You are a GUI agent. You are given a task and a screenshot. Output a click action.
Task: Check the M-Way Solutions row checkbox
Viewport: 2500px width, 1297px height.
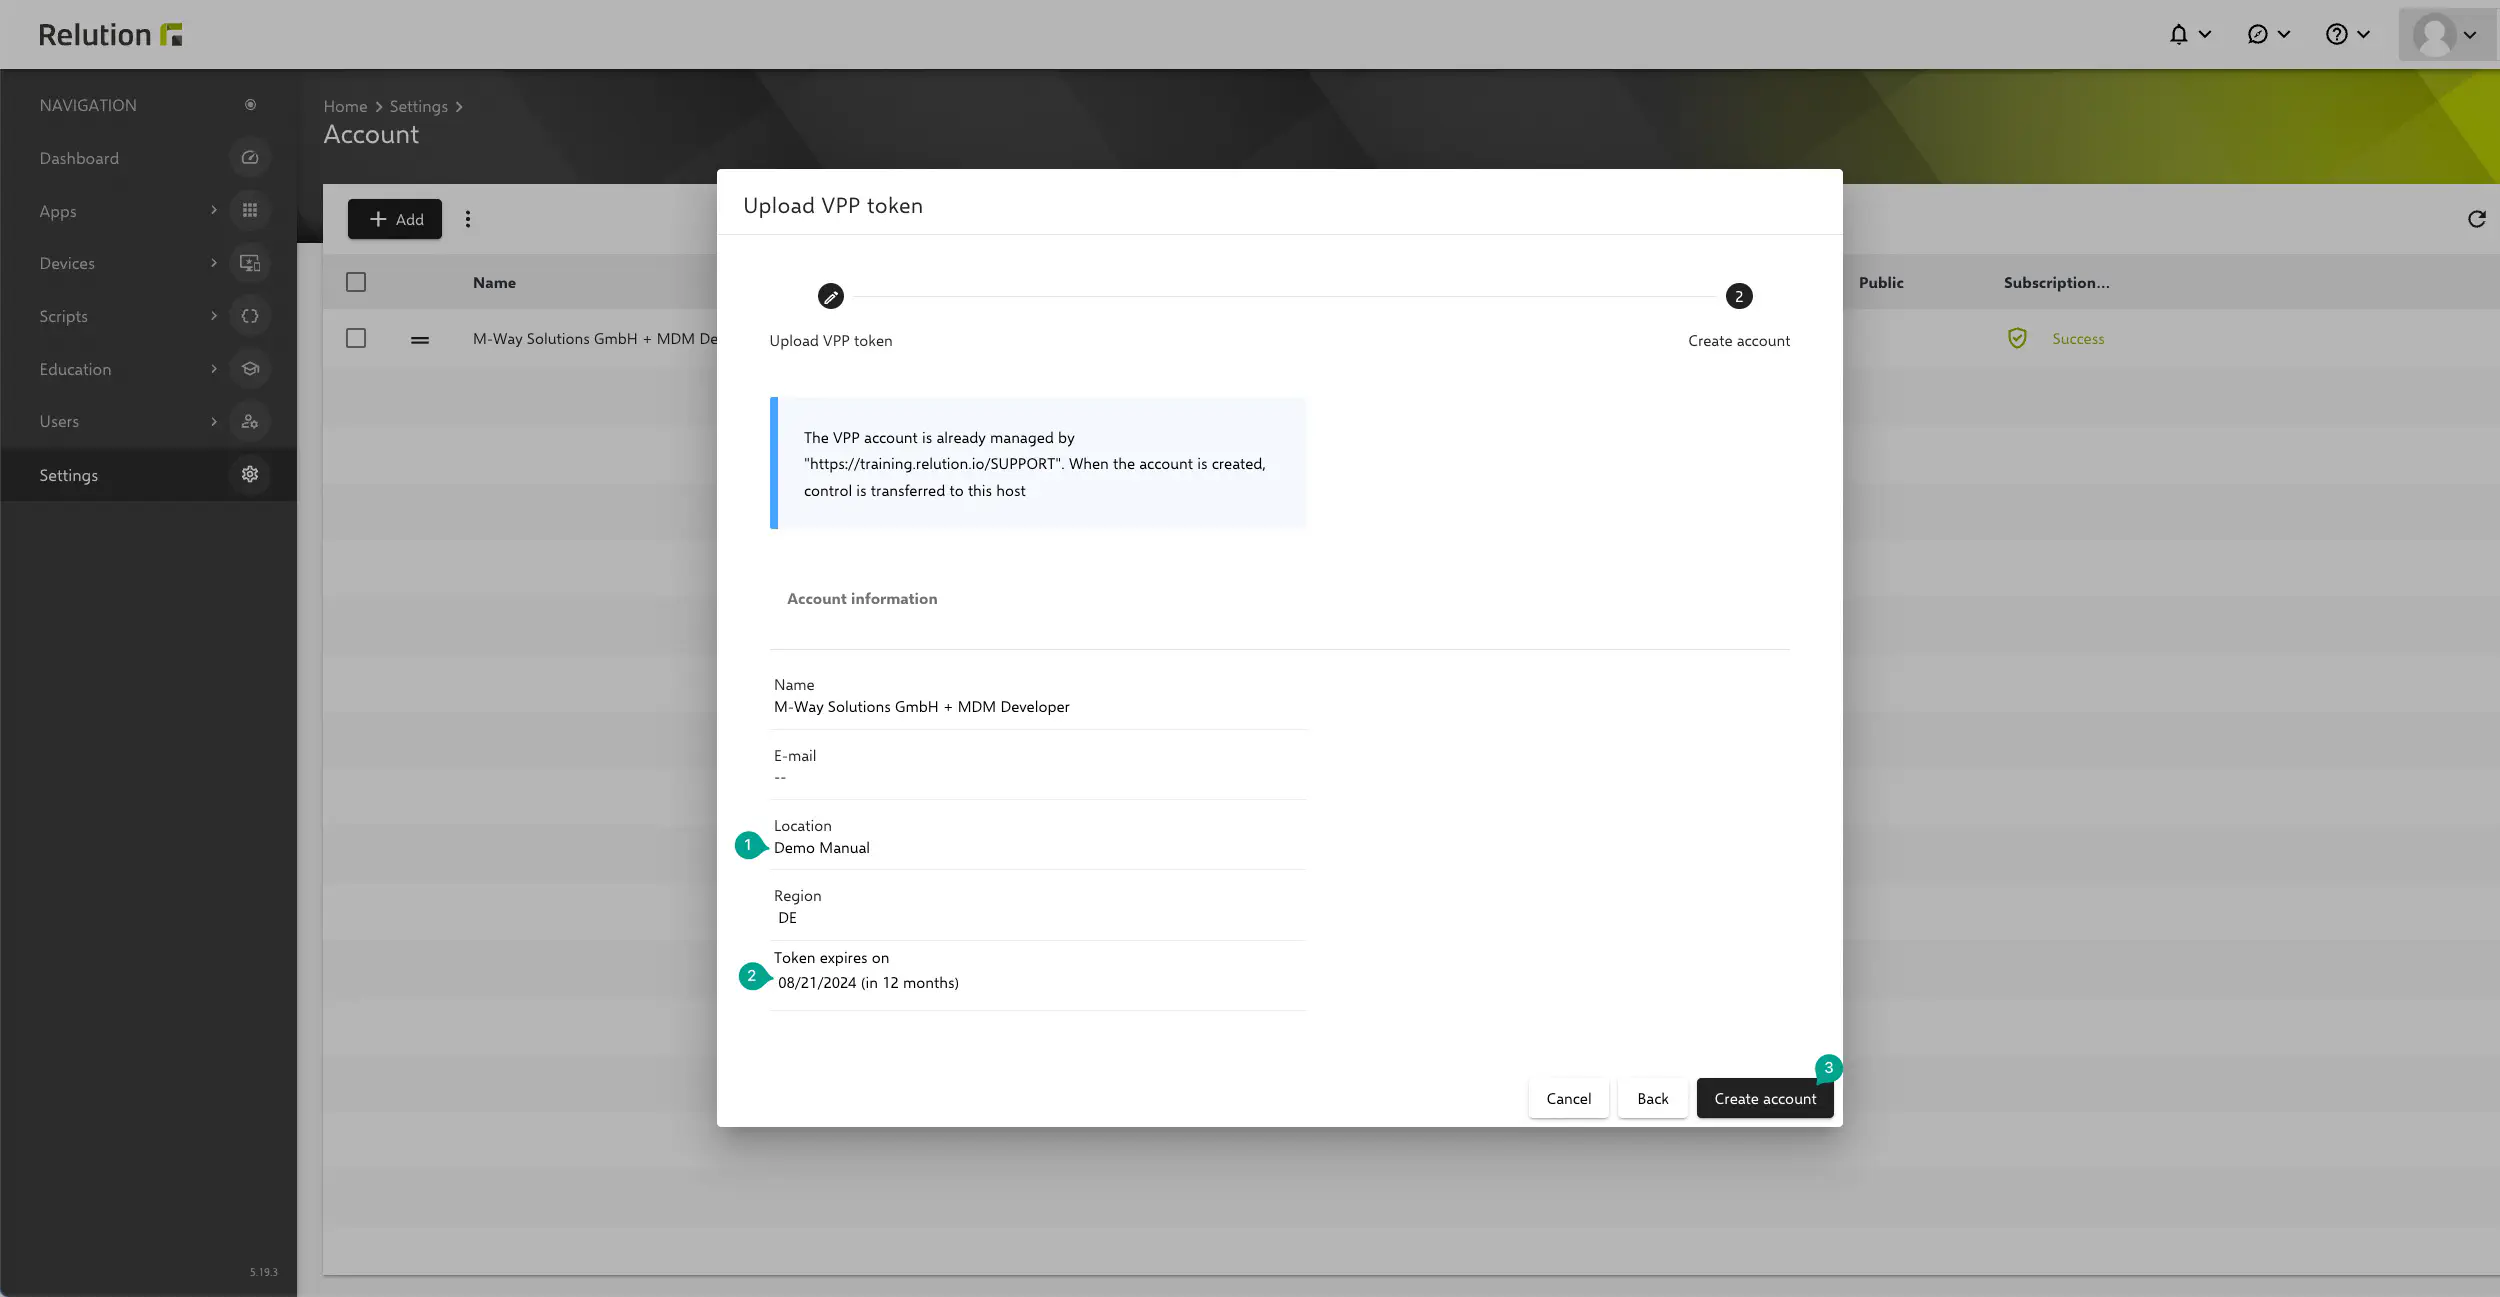356,339
